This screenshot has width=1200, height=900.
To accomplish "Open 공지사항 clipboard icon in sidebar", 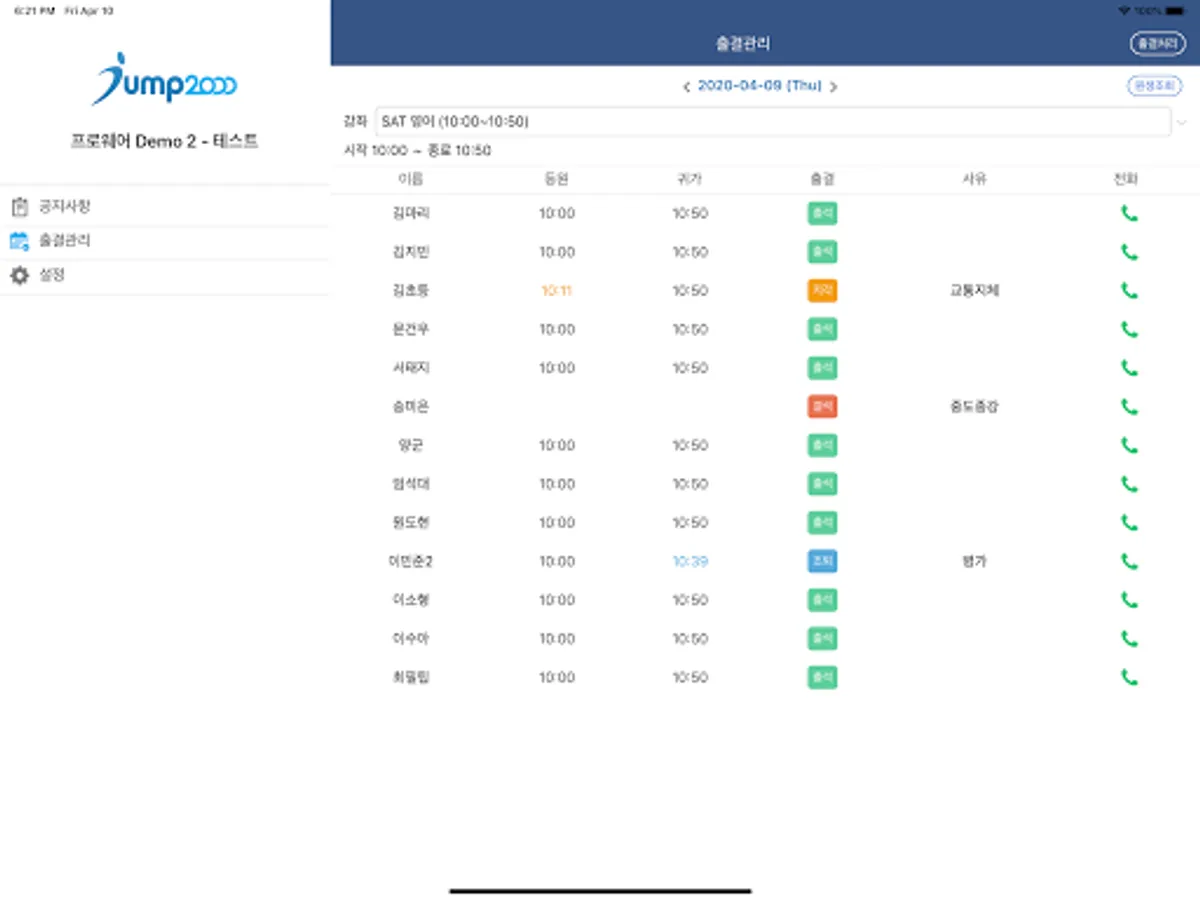I will point(19,207).
